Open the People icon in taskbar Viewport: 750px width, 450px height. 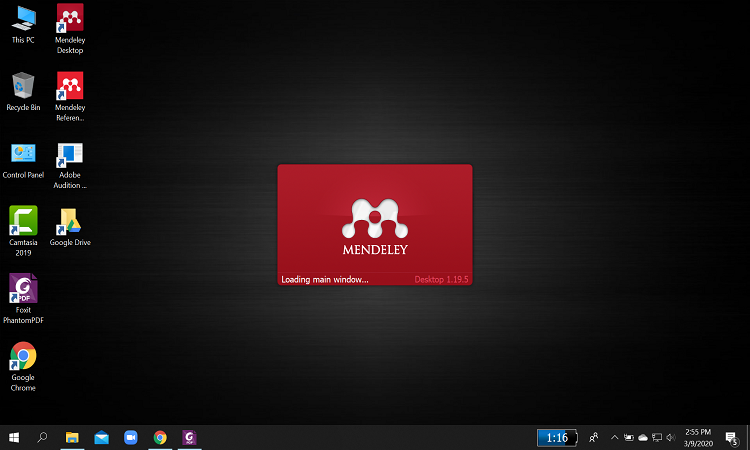[x=594, y=437]
